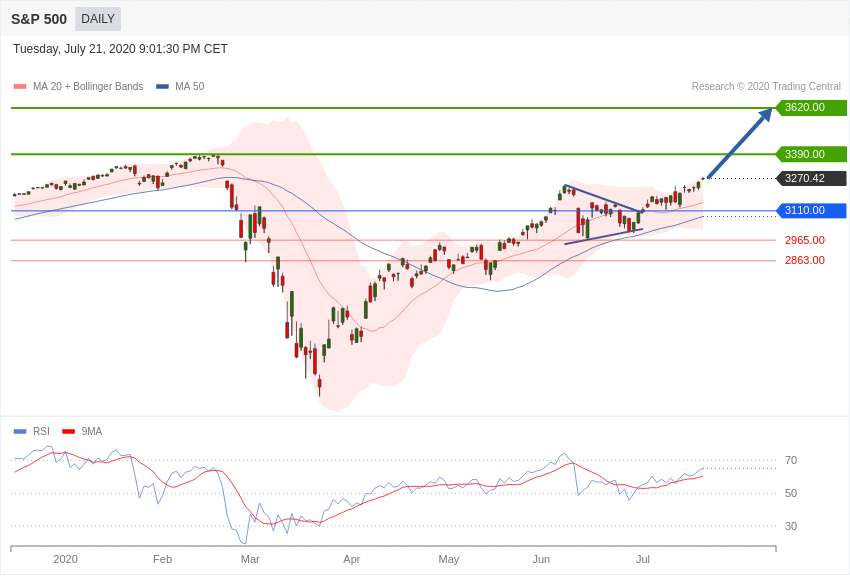Click the 2965.00 red support label
Viewport: 850px width, 576px height.
click(805, 240)
